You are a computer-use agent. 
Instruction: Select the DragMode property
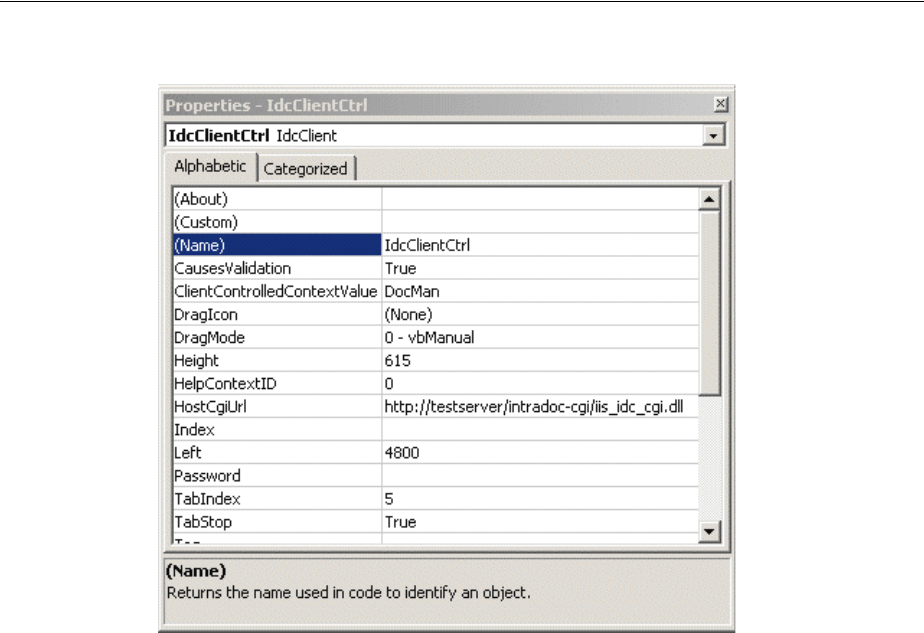point(277,337)
